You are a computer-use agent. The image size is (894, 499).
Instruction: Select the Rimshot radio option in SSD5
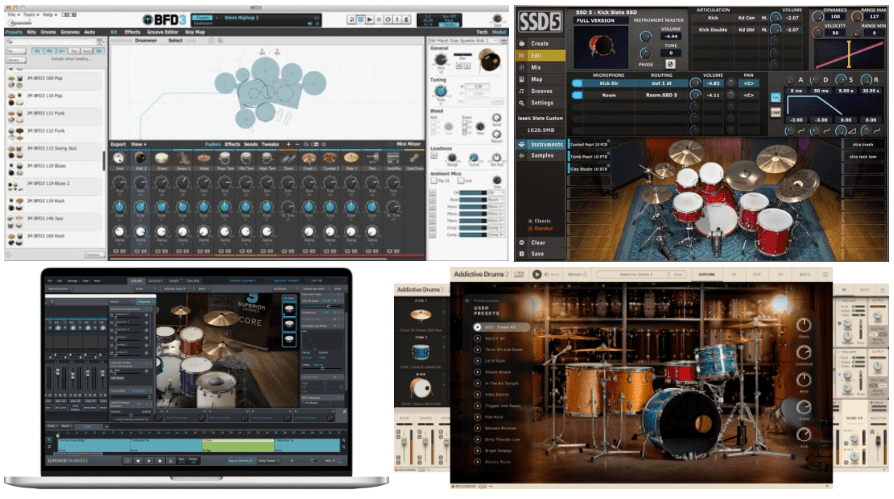[530, 227]
